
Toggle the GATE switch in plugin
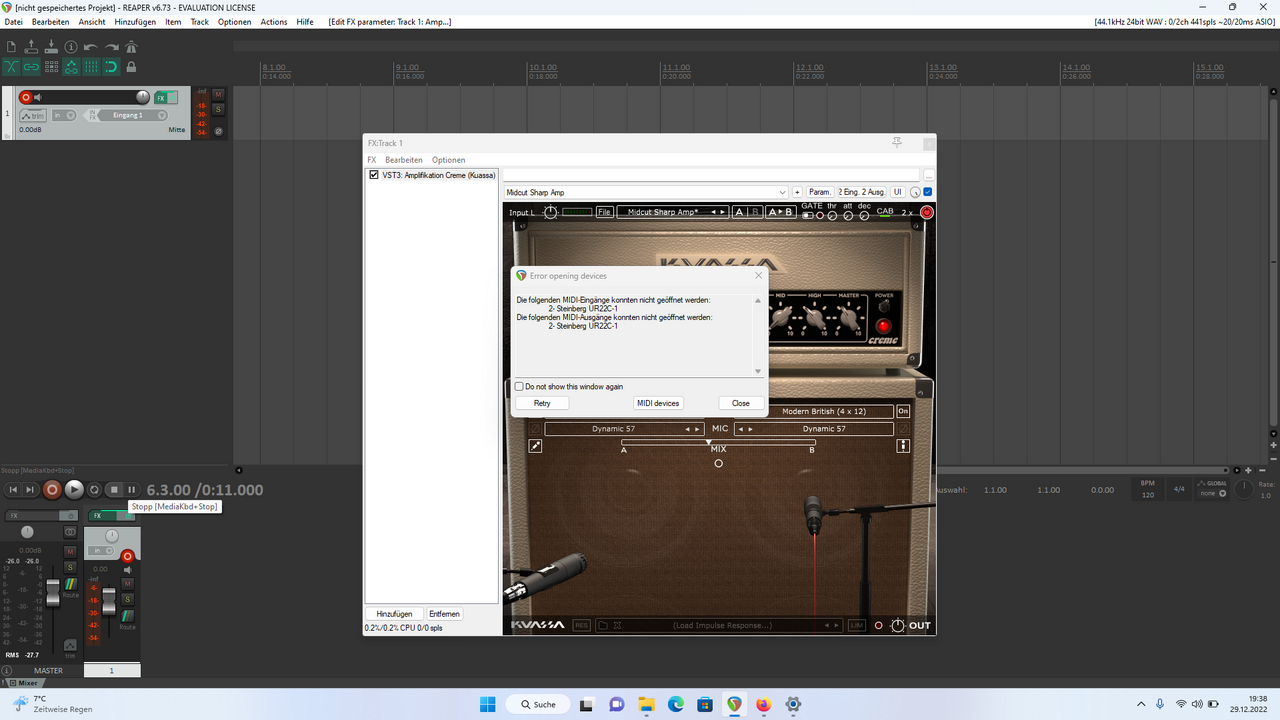pos(808,215)
